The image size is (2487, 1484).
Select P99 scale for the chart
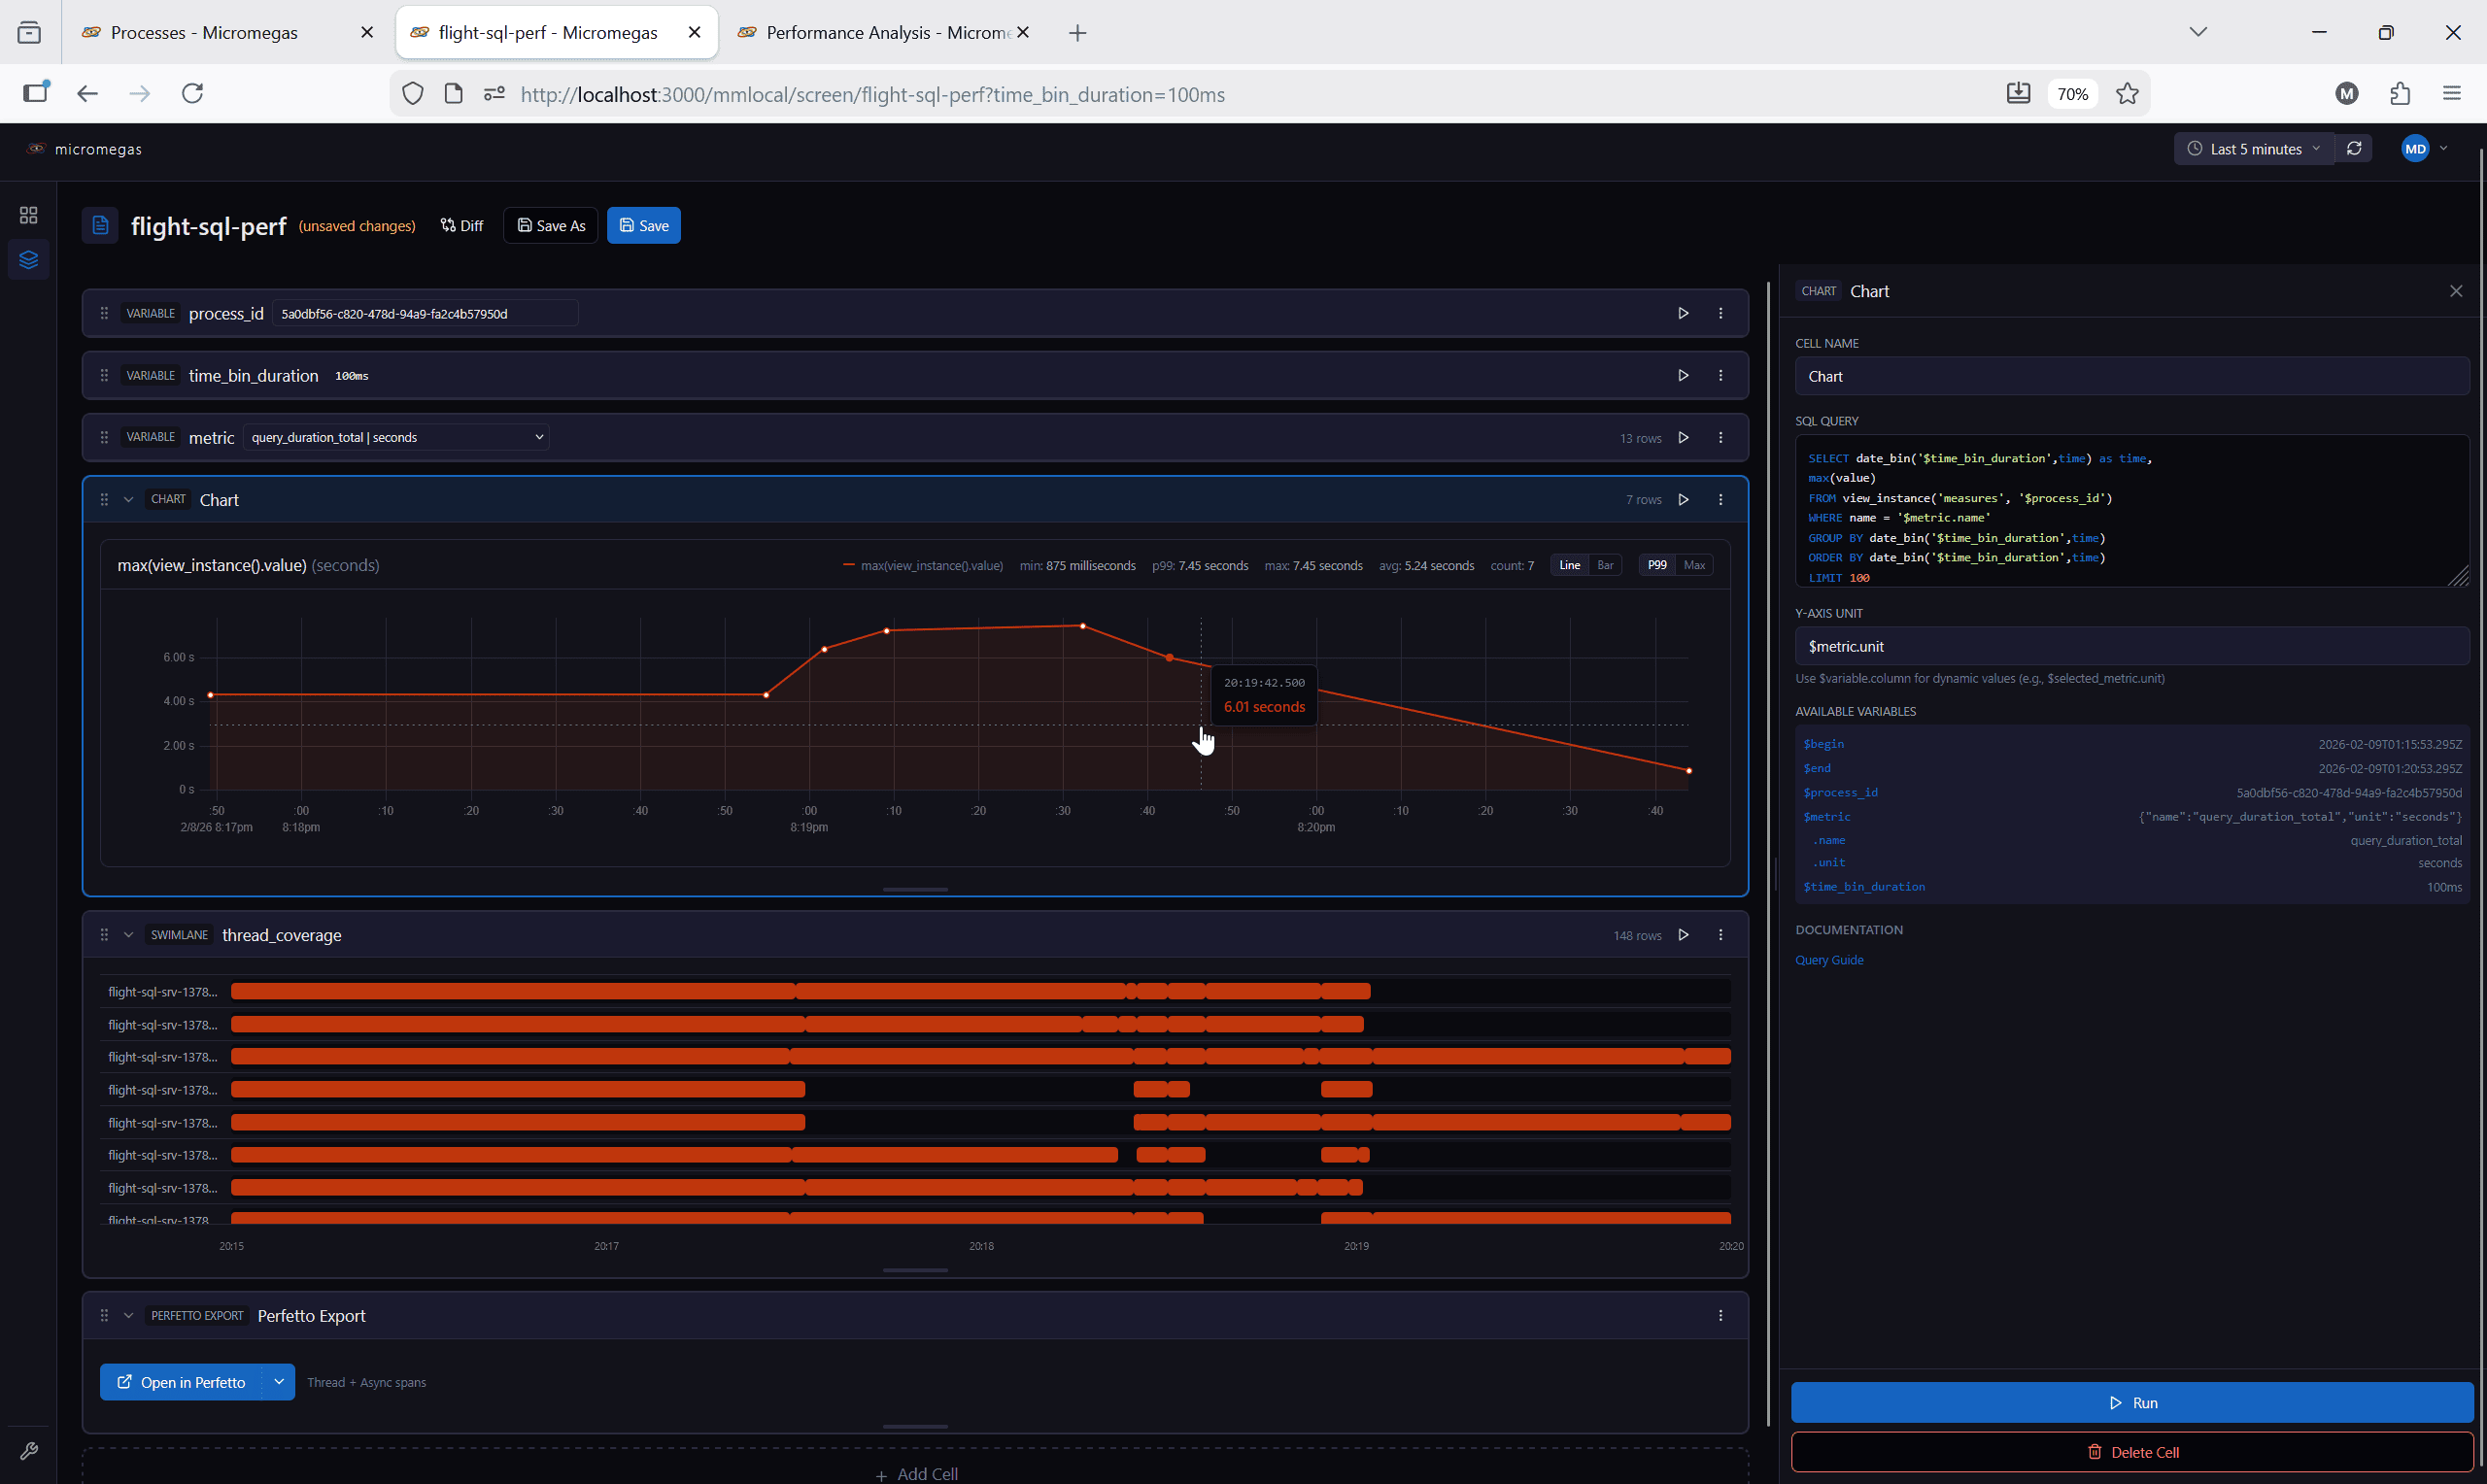coord(1657,565)
